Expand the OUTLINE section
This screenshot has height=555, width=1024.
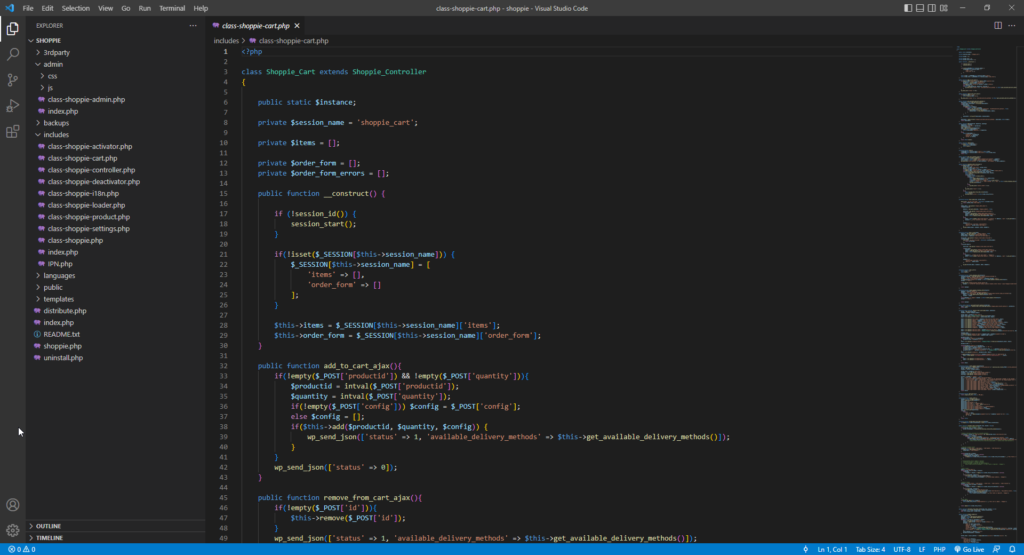click(116, 526)
